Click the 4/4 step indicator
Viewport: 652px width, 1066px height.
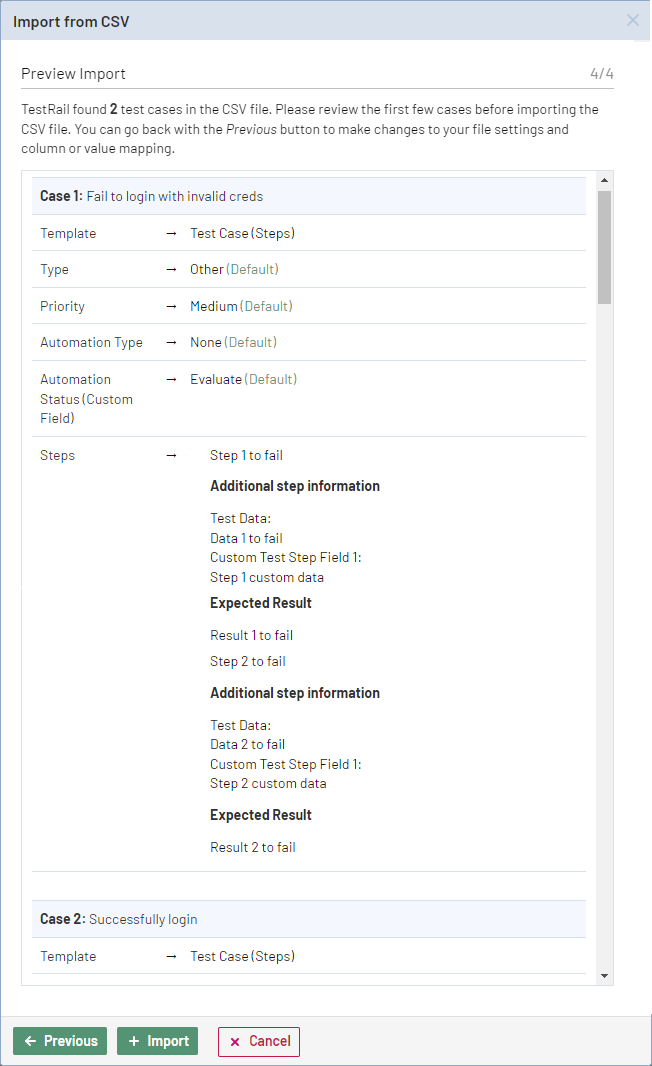(601, 74)
